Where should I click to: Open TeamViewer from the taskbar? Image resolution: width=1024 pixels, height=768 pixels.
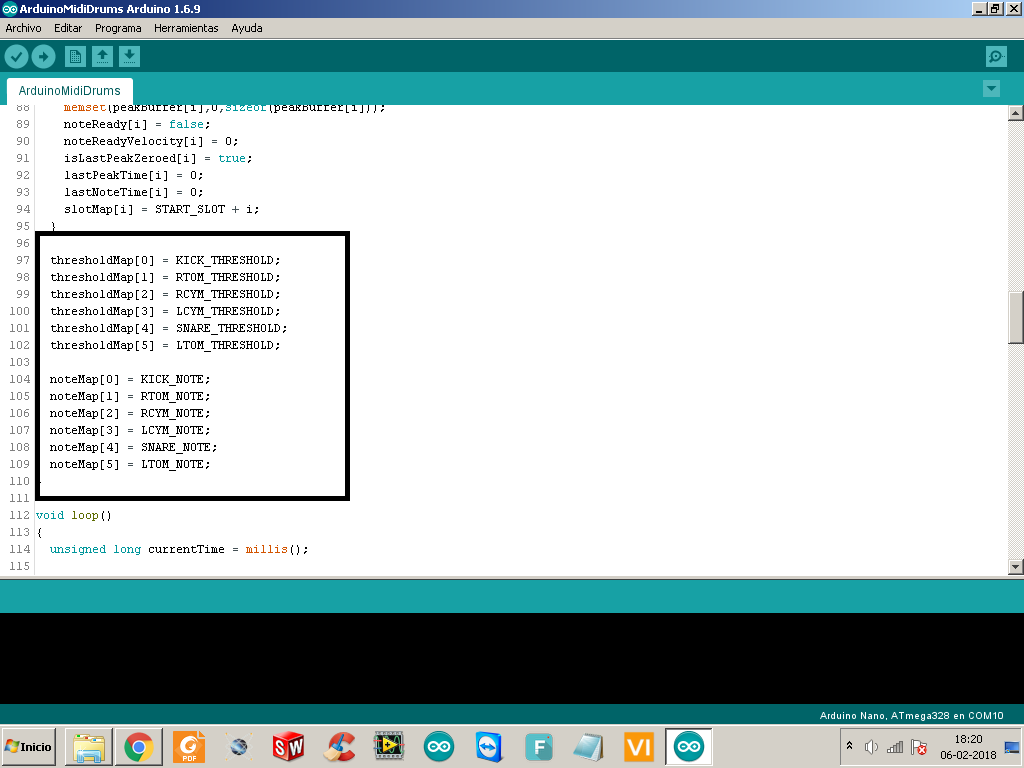coord(488,747)
